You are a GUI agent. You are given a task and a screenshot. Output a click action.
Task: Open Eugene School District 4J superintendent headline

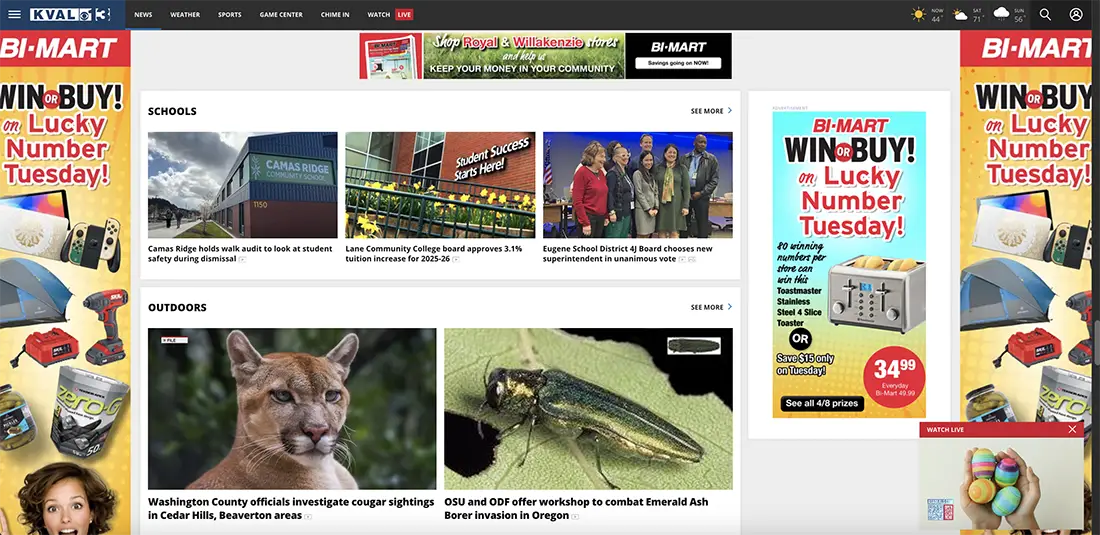point(628,254)
